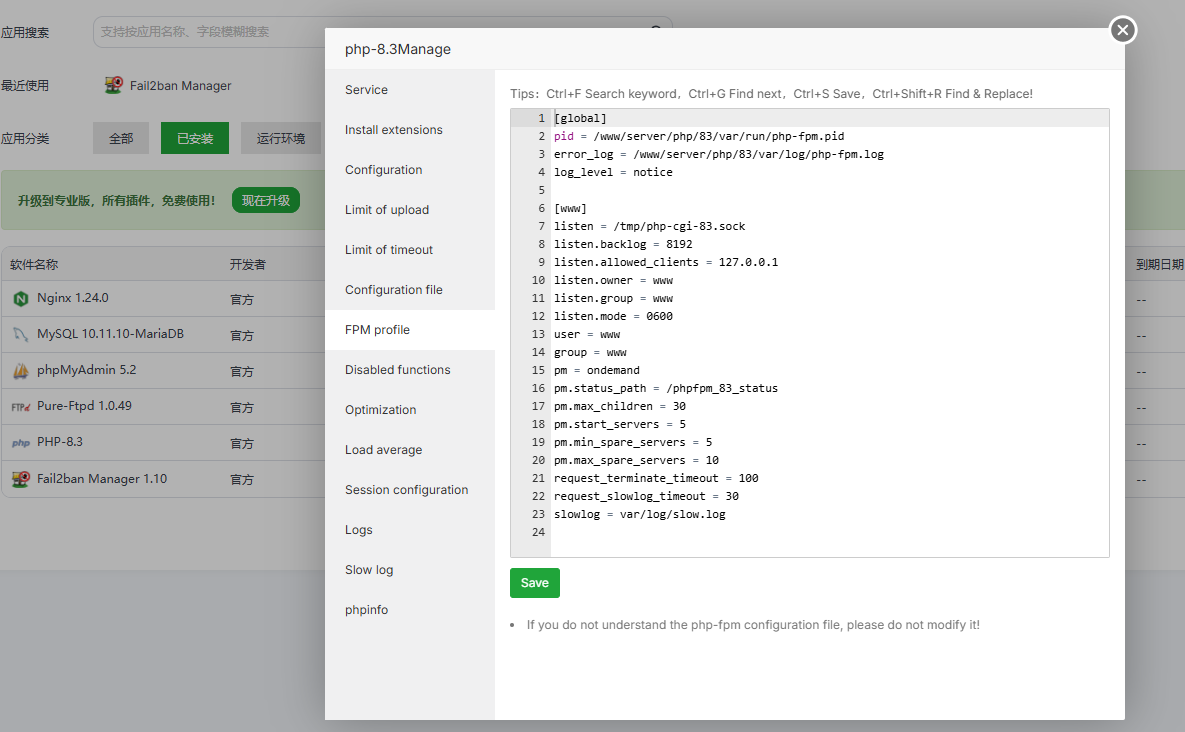Viewport: 1185px width, 732px height.
Task: Open the Service tab
Action: click(366, 90)
